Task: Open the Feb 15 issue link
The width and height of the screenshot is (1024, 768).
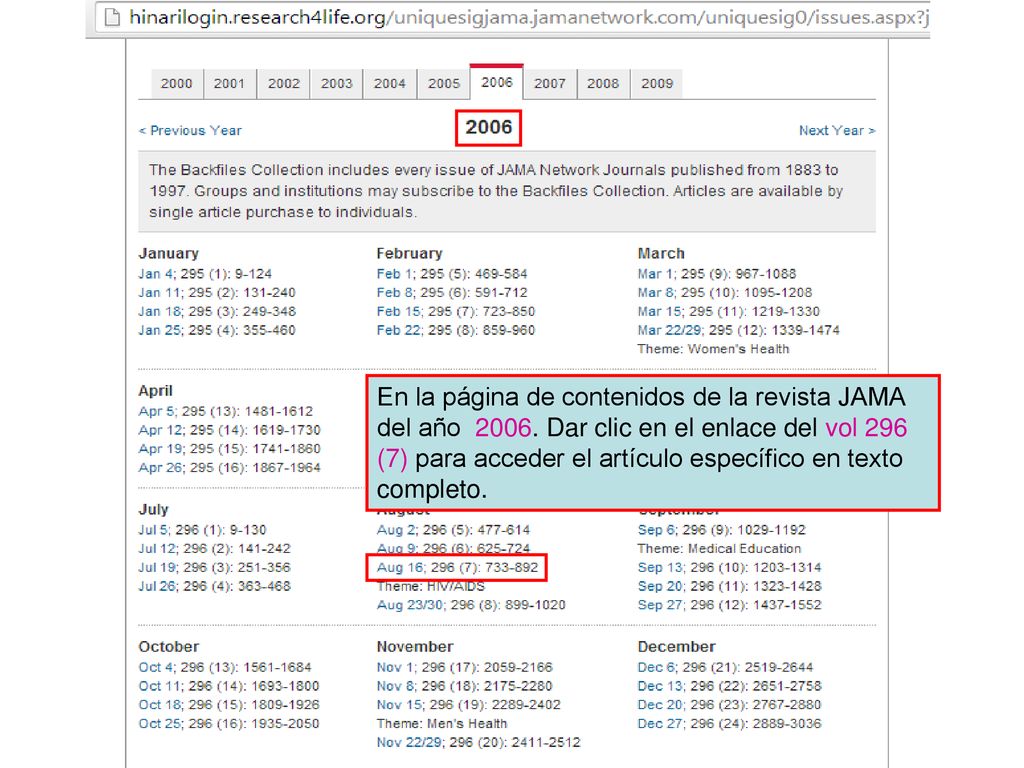Action: click(398, 312)
